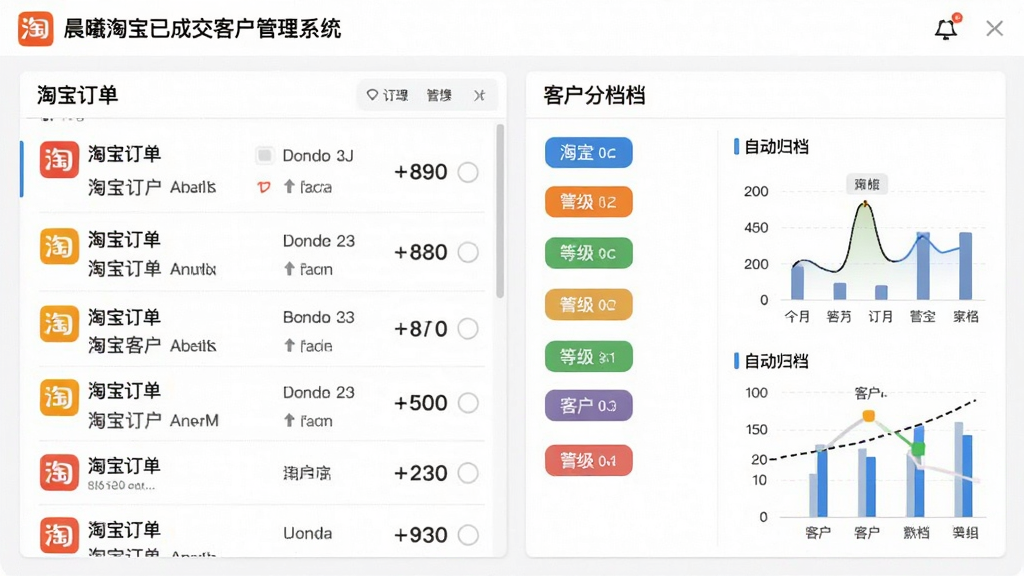Open the notification bell in the header
The height and width of the screenshot is (576, 1024).
coord(946,29)
